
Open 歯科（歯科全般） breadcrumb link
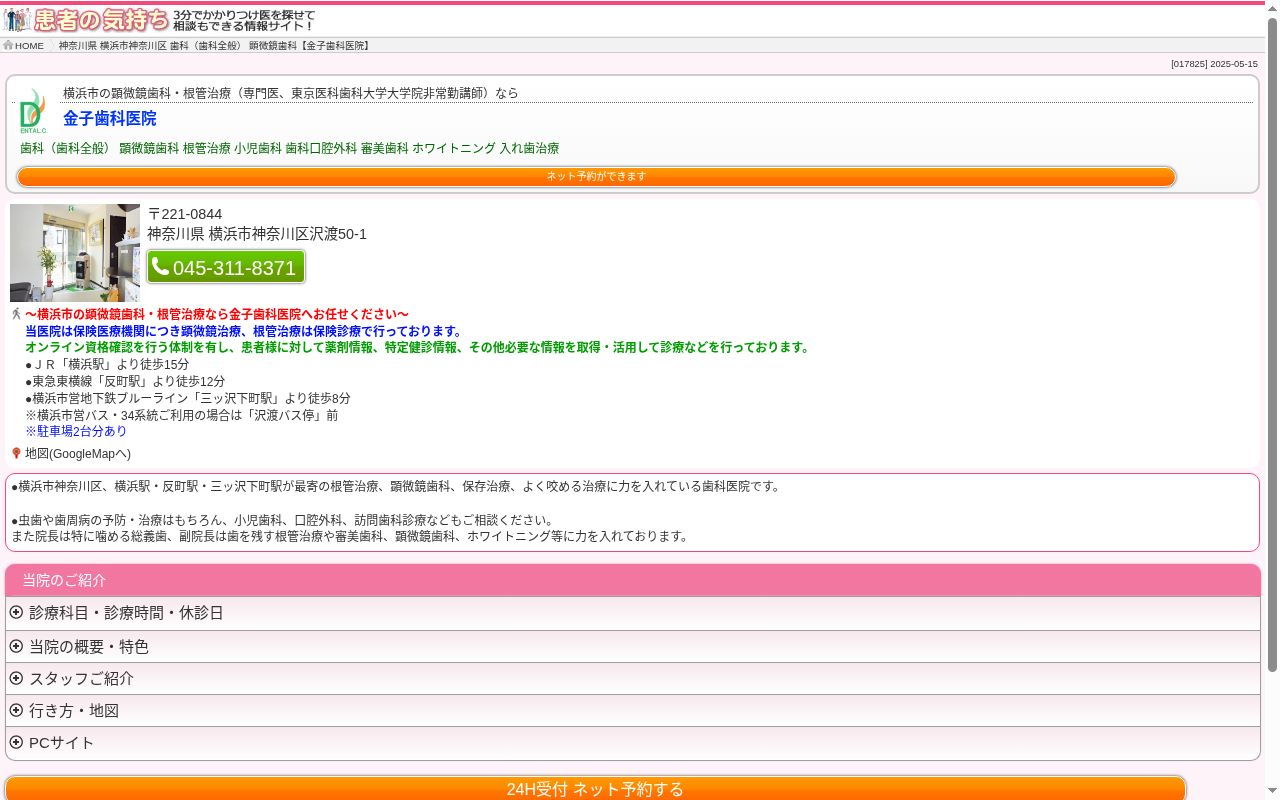207,46
